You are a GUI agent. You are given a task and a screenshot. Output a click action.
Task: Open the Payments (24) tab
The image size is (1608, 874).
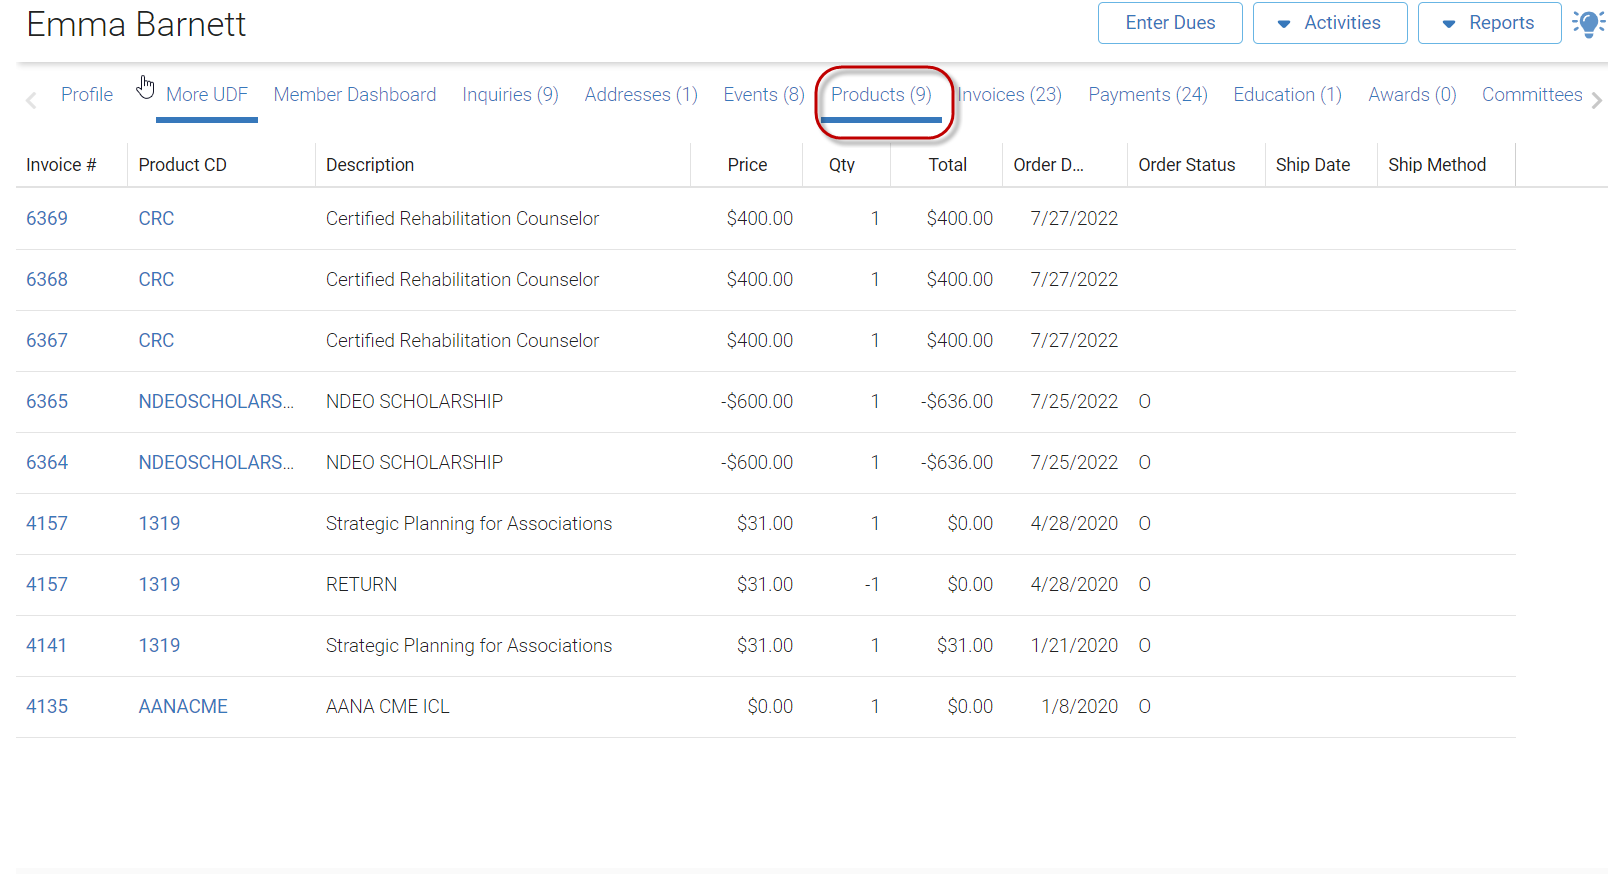pyautogui.click(x=1148, y=95)
